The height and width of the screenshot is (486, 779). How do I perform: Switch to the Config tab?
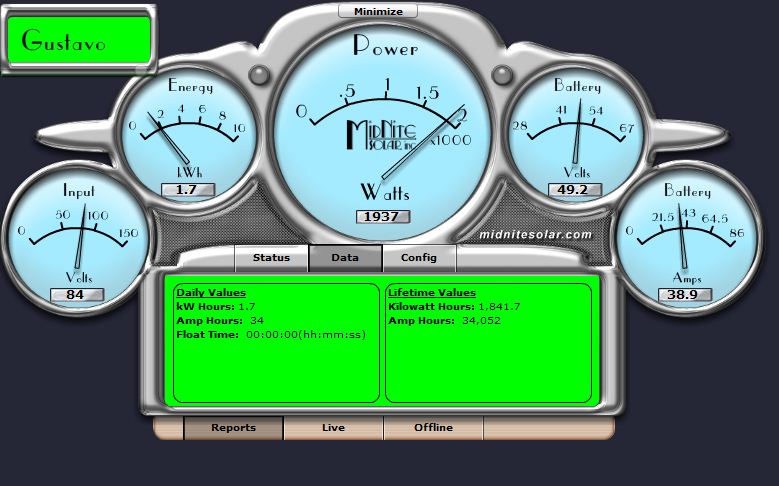coord(419,258)
